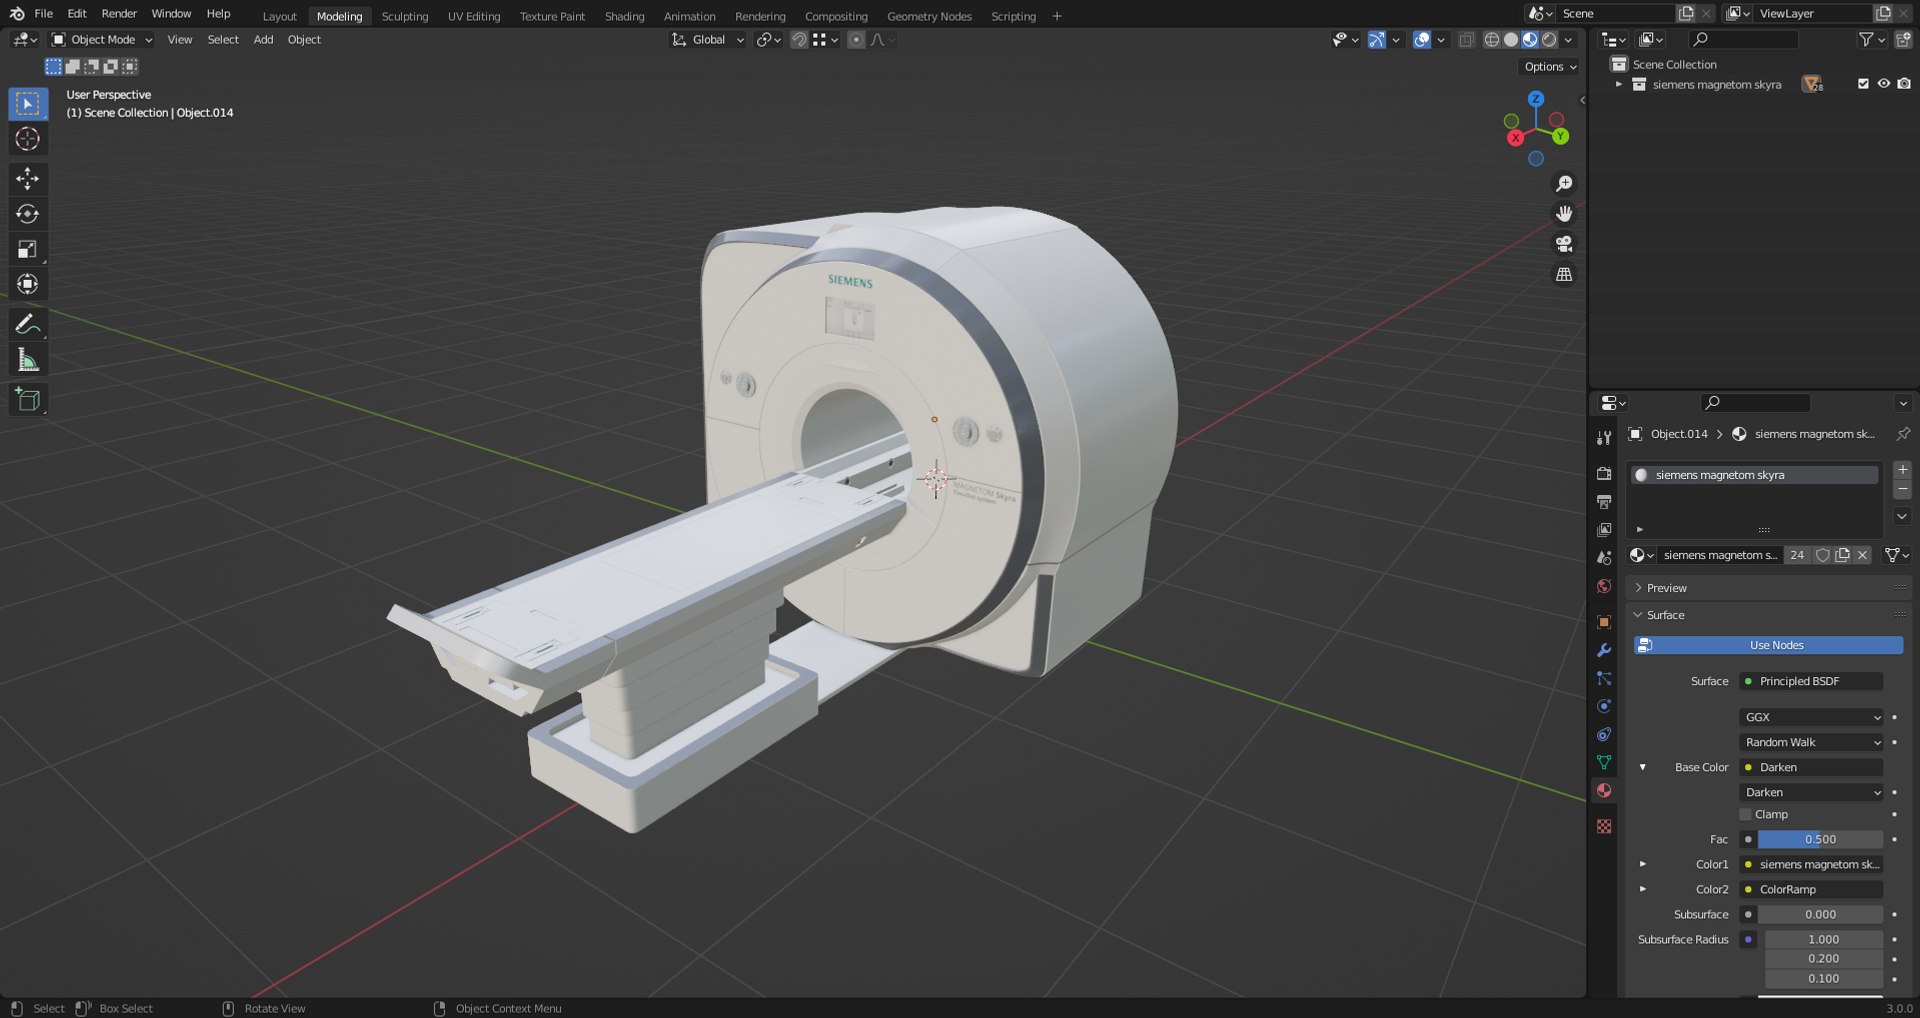This screenshot has width=1920, height=1018.
Task: Open Modifier properties wrench tab
Action: [1604, 650]
